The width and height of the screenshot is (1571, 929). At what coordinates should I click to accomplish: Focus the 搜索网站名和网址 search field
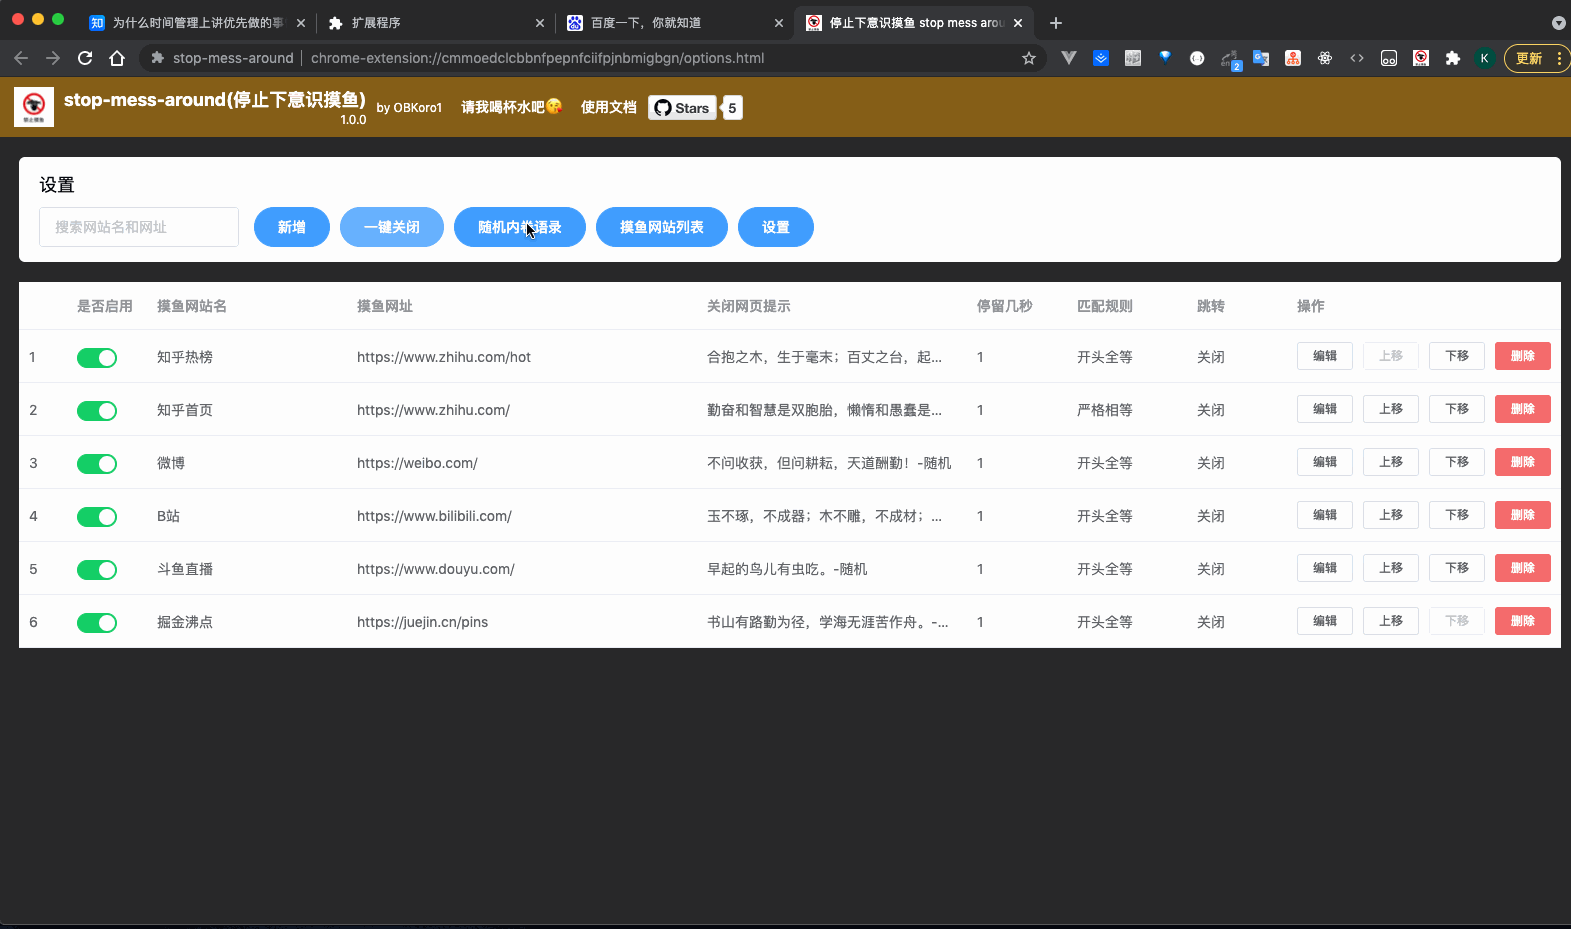pos(139,227)
